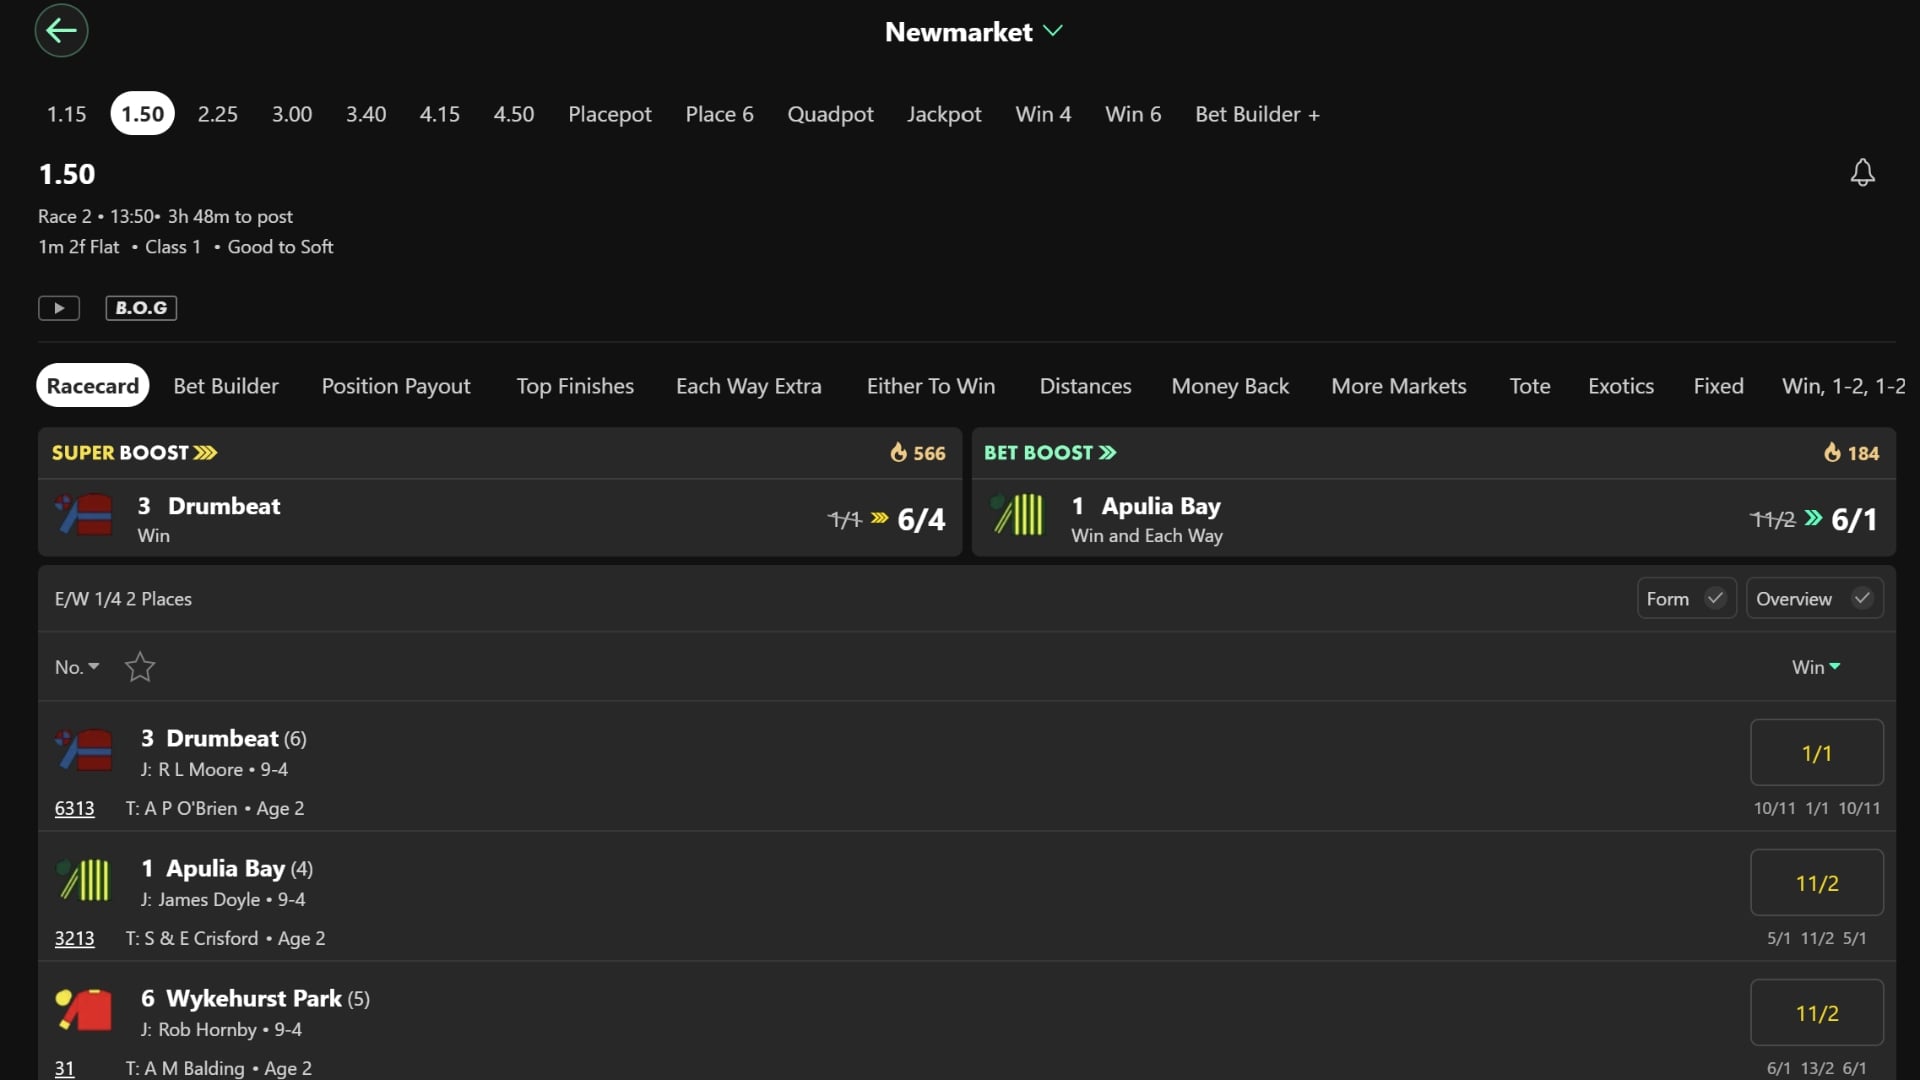The height and width of the screenshot is (1080, 1920).
Task: Add Apulia Bay 6/1 Bet Boost price
Action: (1854, 519)
